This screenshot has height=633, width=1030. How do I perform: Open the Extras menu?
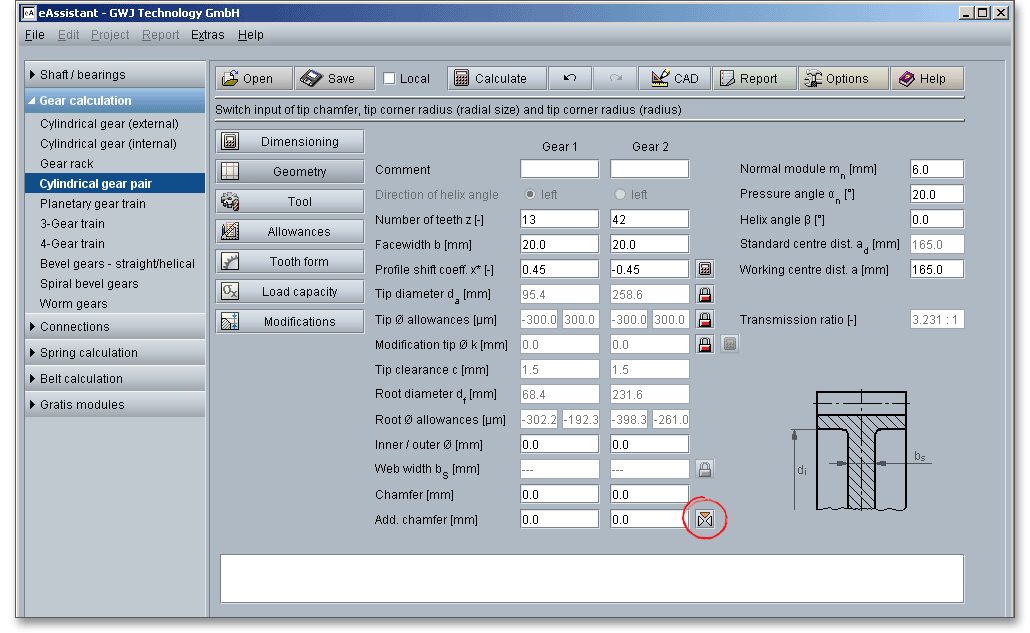208,35
